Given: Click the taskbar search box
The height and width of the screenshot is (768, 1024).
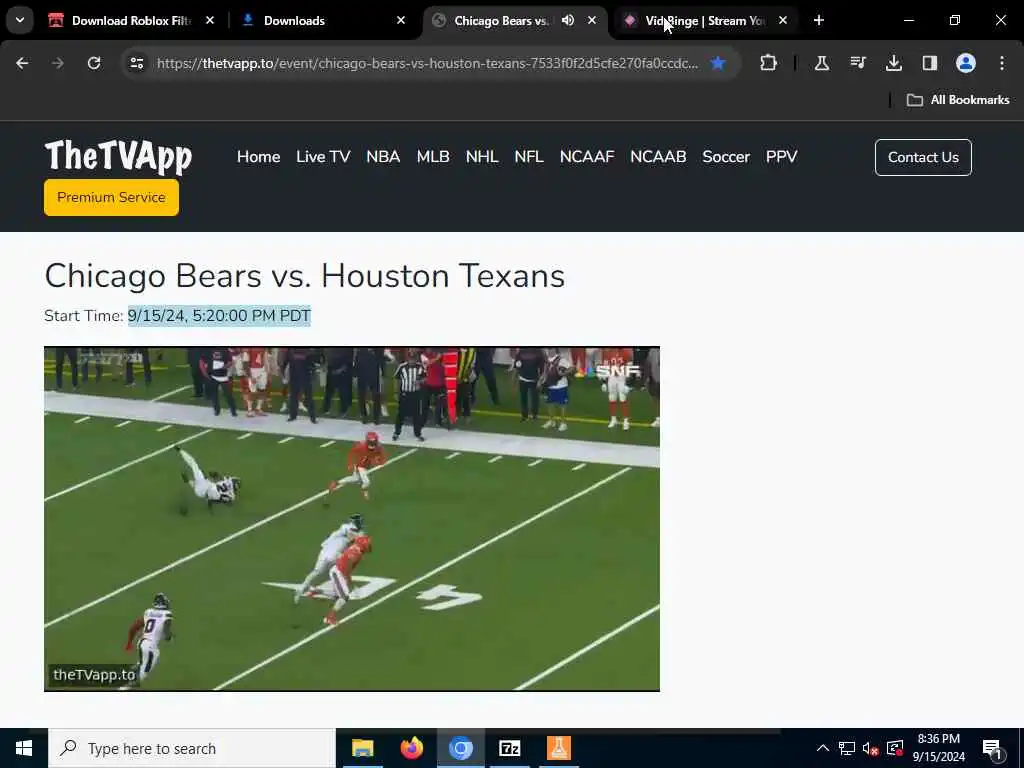Looking at the screenshot, I should point(192,748).
